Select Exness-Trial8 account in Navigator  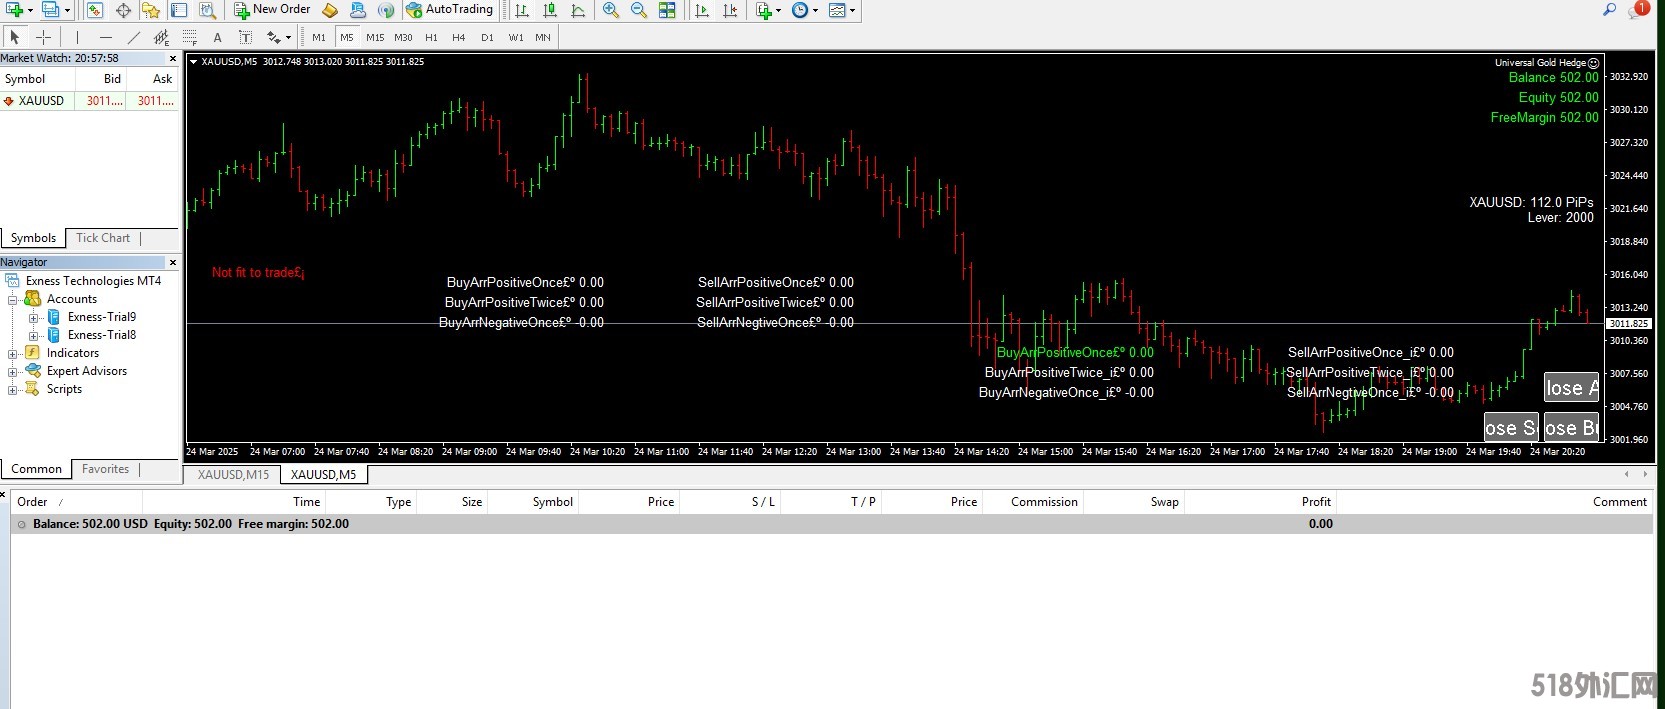[102, 335]
